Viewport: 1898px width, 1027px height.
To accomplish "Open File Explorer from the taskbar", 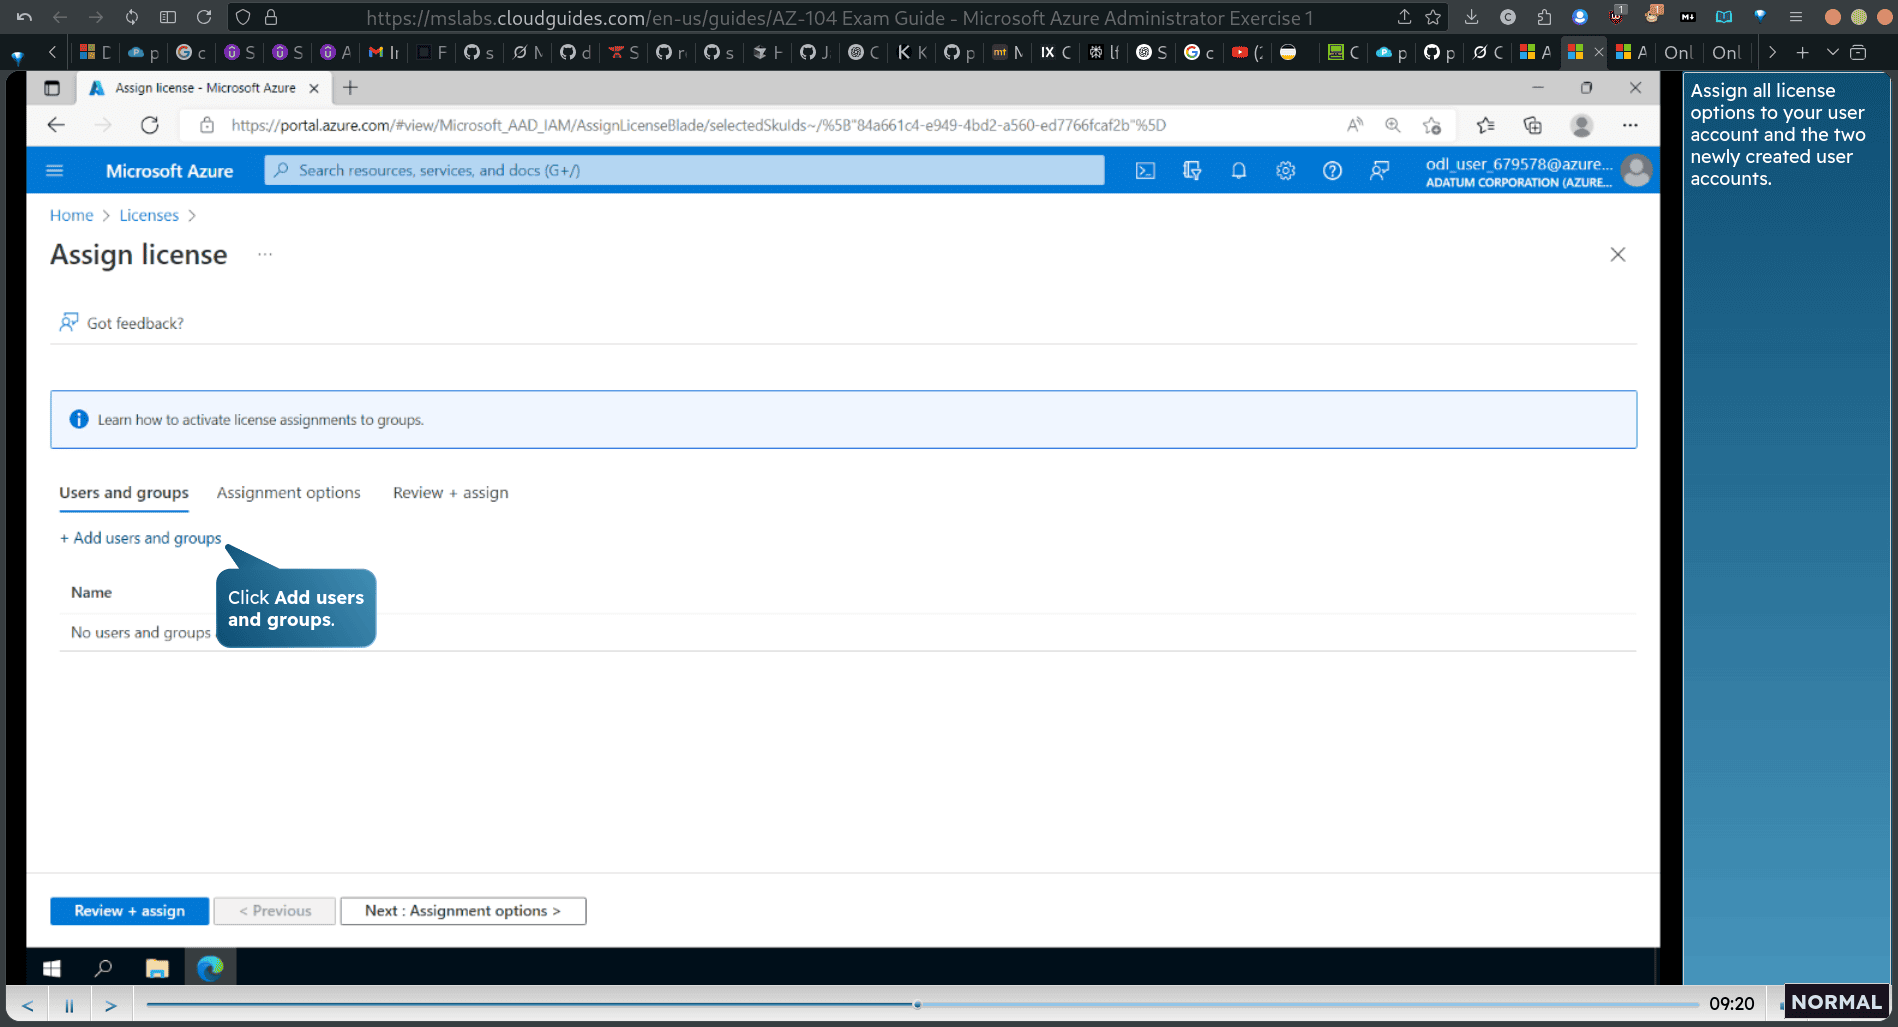I will (157, 968).
